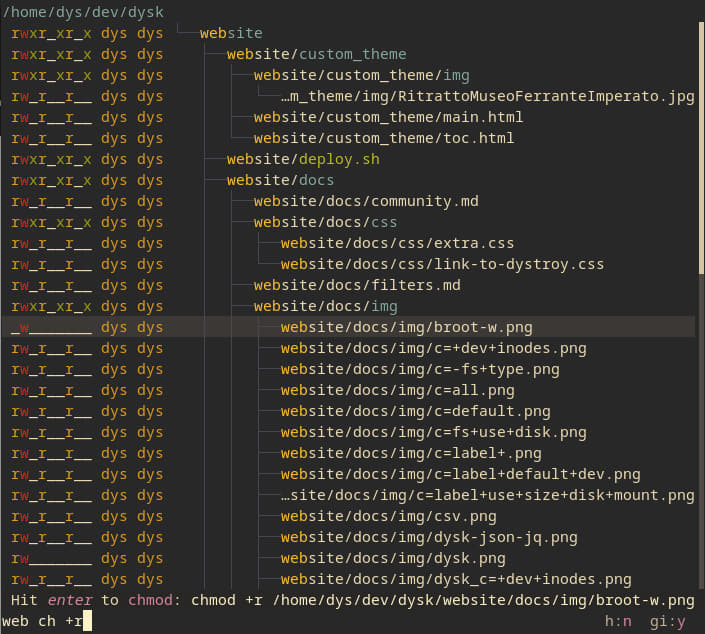Screen dimensions: 705x634
Task: Select c=+dev+inodes.png file
Action: (433, 348)
